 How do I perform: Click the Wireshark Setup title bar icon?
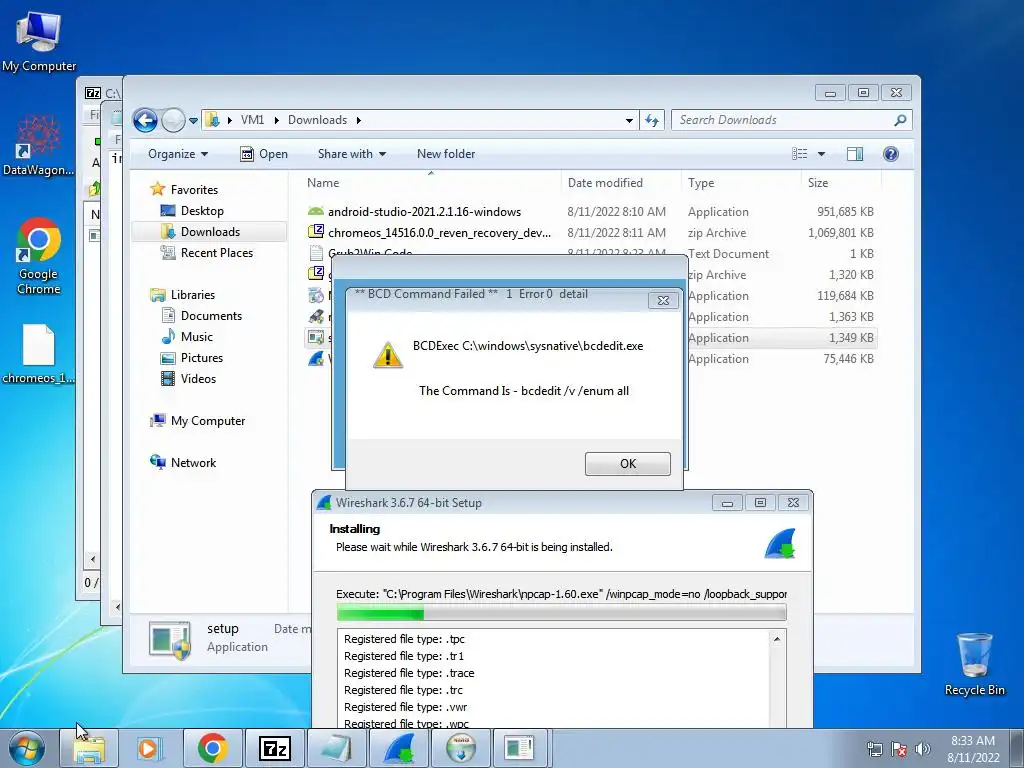click(324, 503)
